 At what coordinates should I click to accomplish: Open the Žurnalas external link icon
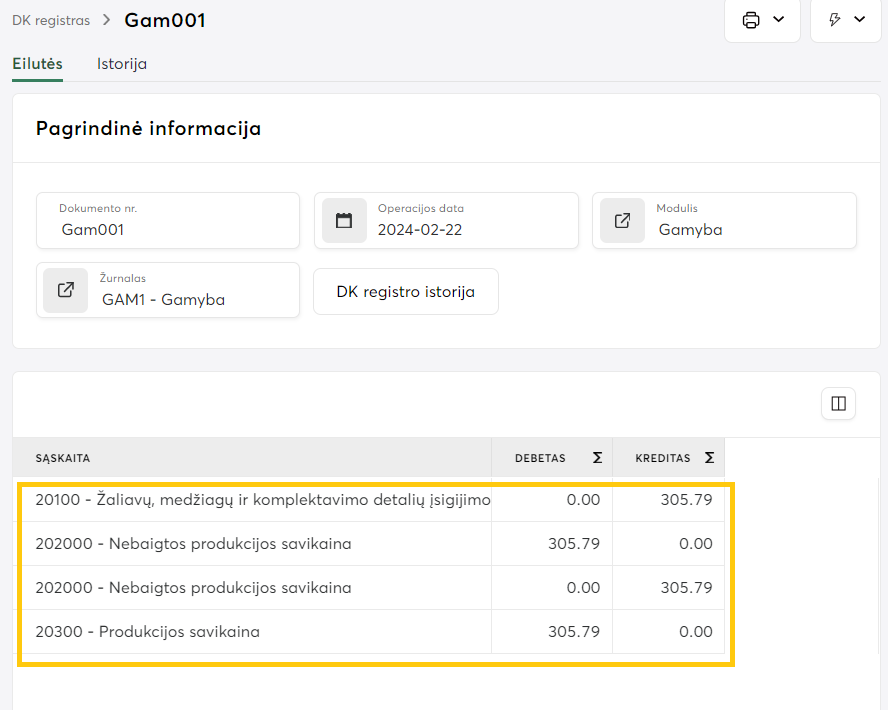coord(66,290)
